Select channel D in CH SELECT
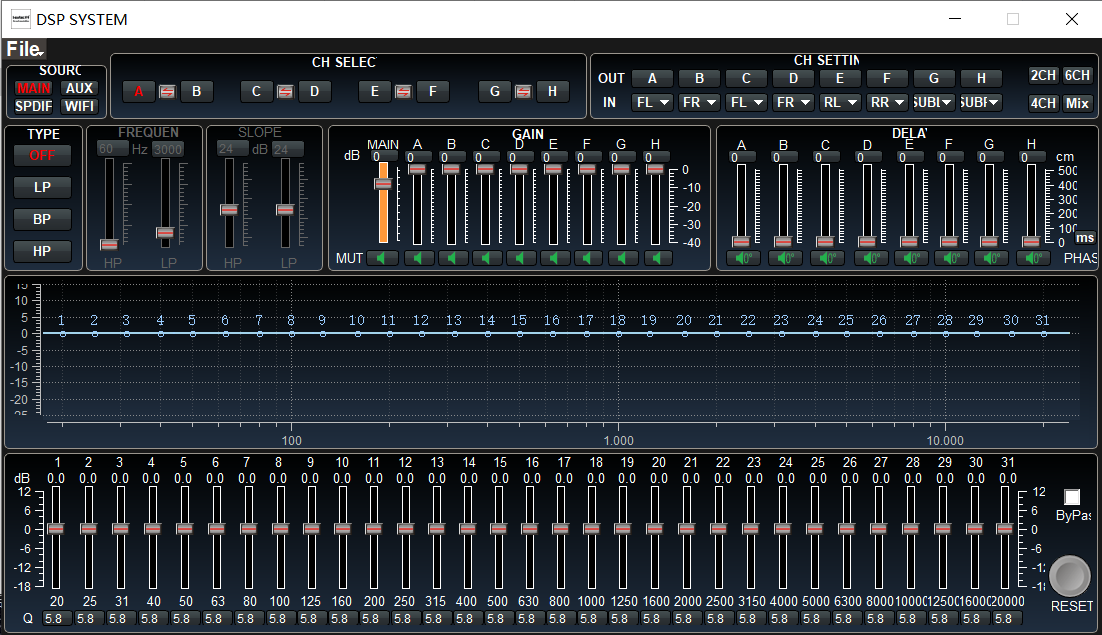 click(x=315, y=92)
